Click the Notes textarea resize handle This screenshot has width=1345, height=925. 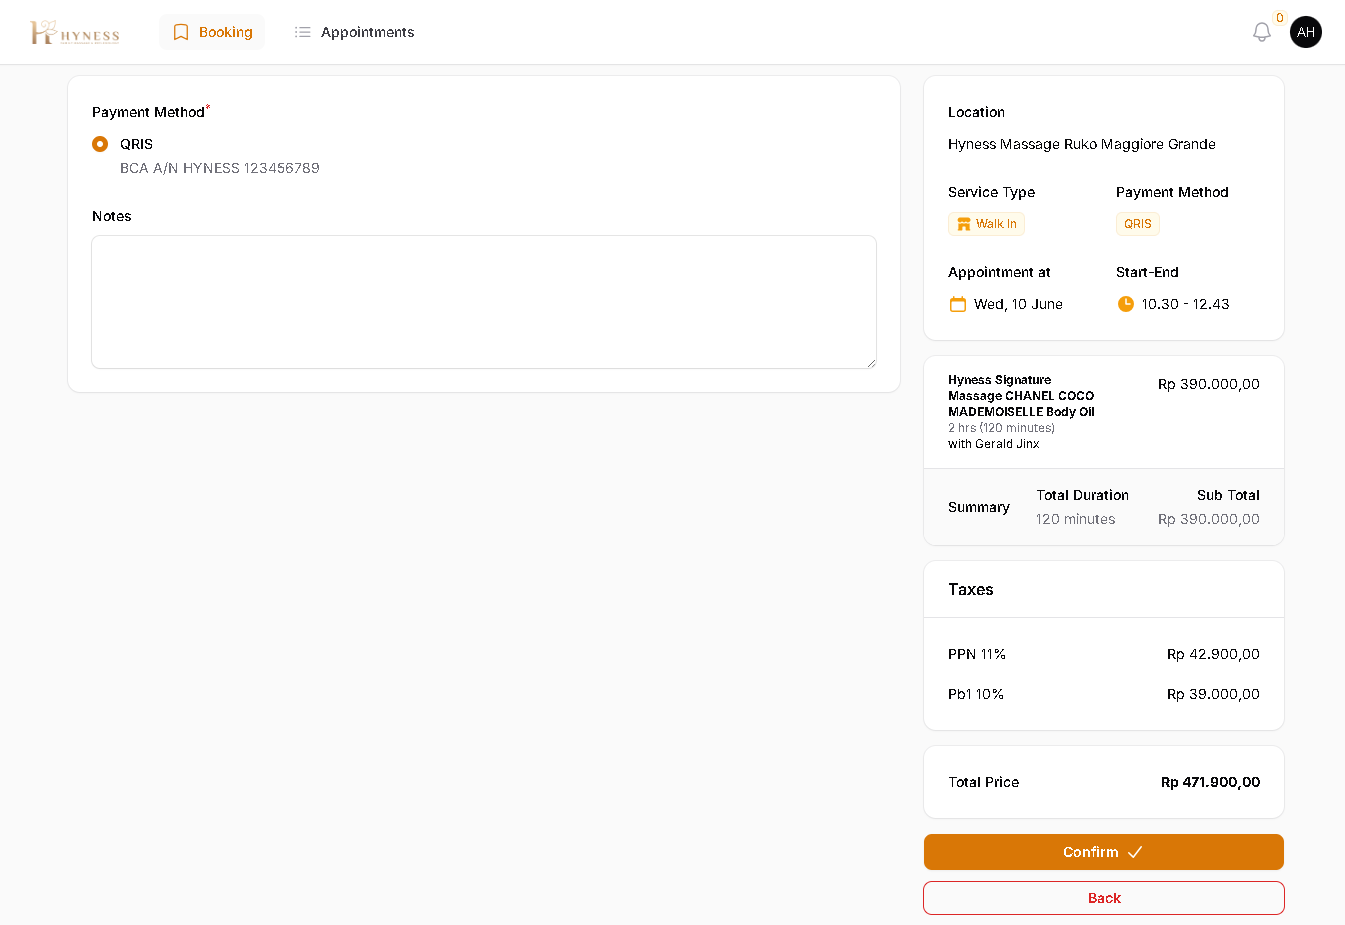(871, 363)
